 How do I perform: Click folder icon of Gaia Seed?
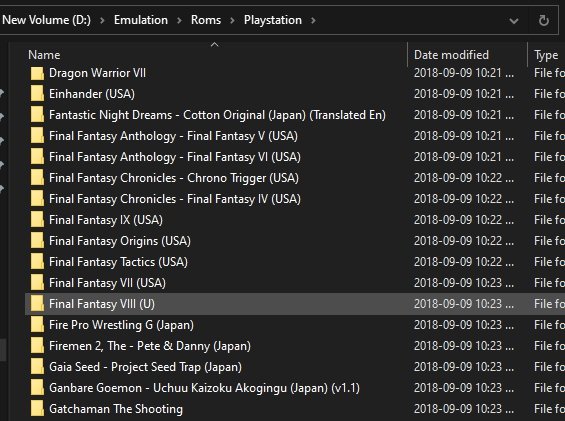[x=37, y=367]
